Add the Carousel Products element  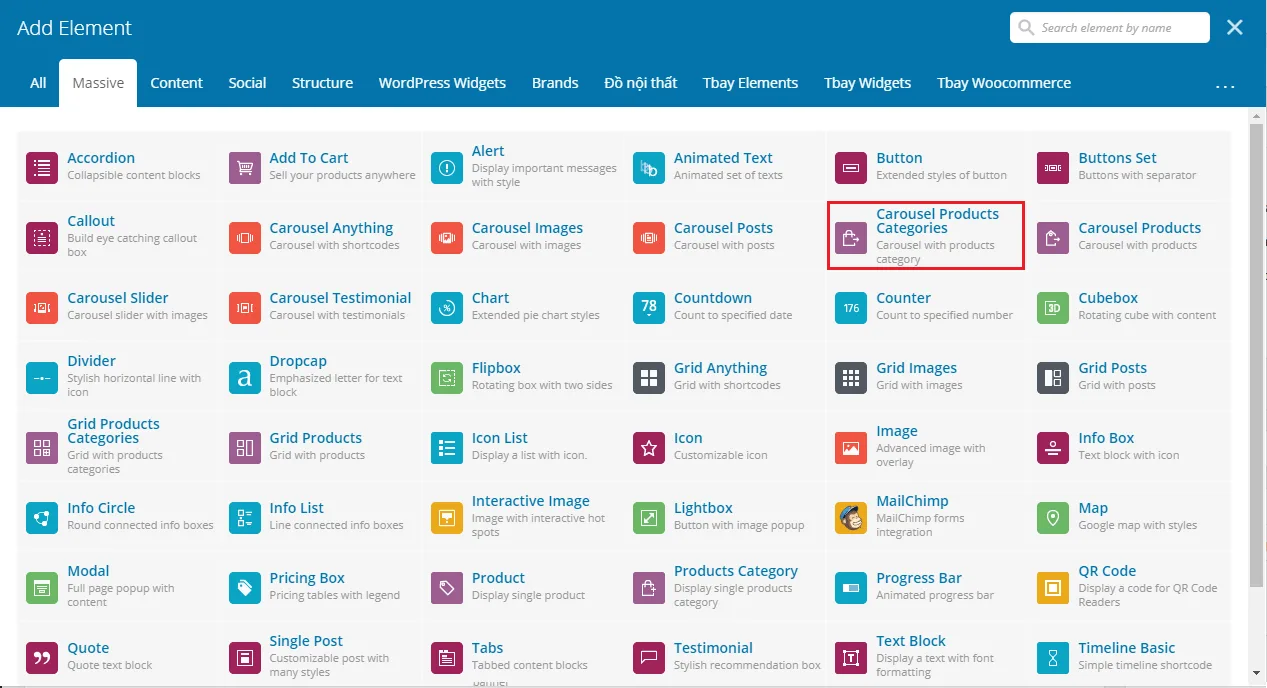click(x=1131, y=236)
